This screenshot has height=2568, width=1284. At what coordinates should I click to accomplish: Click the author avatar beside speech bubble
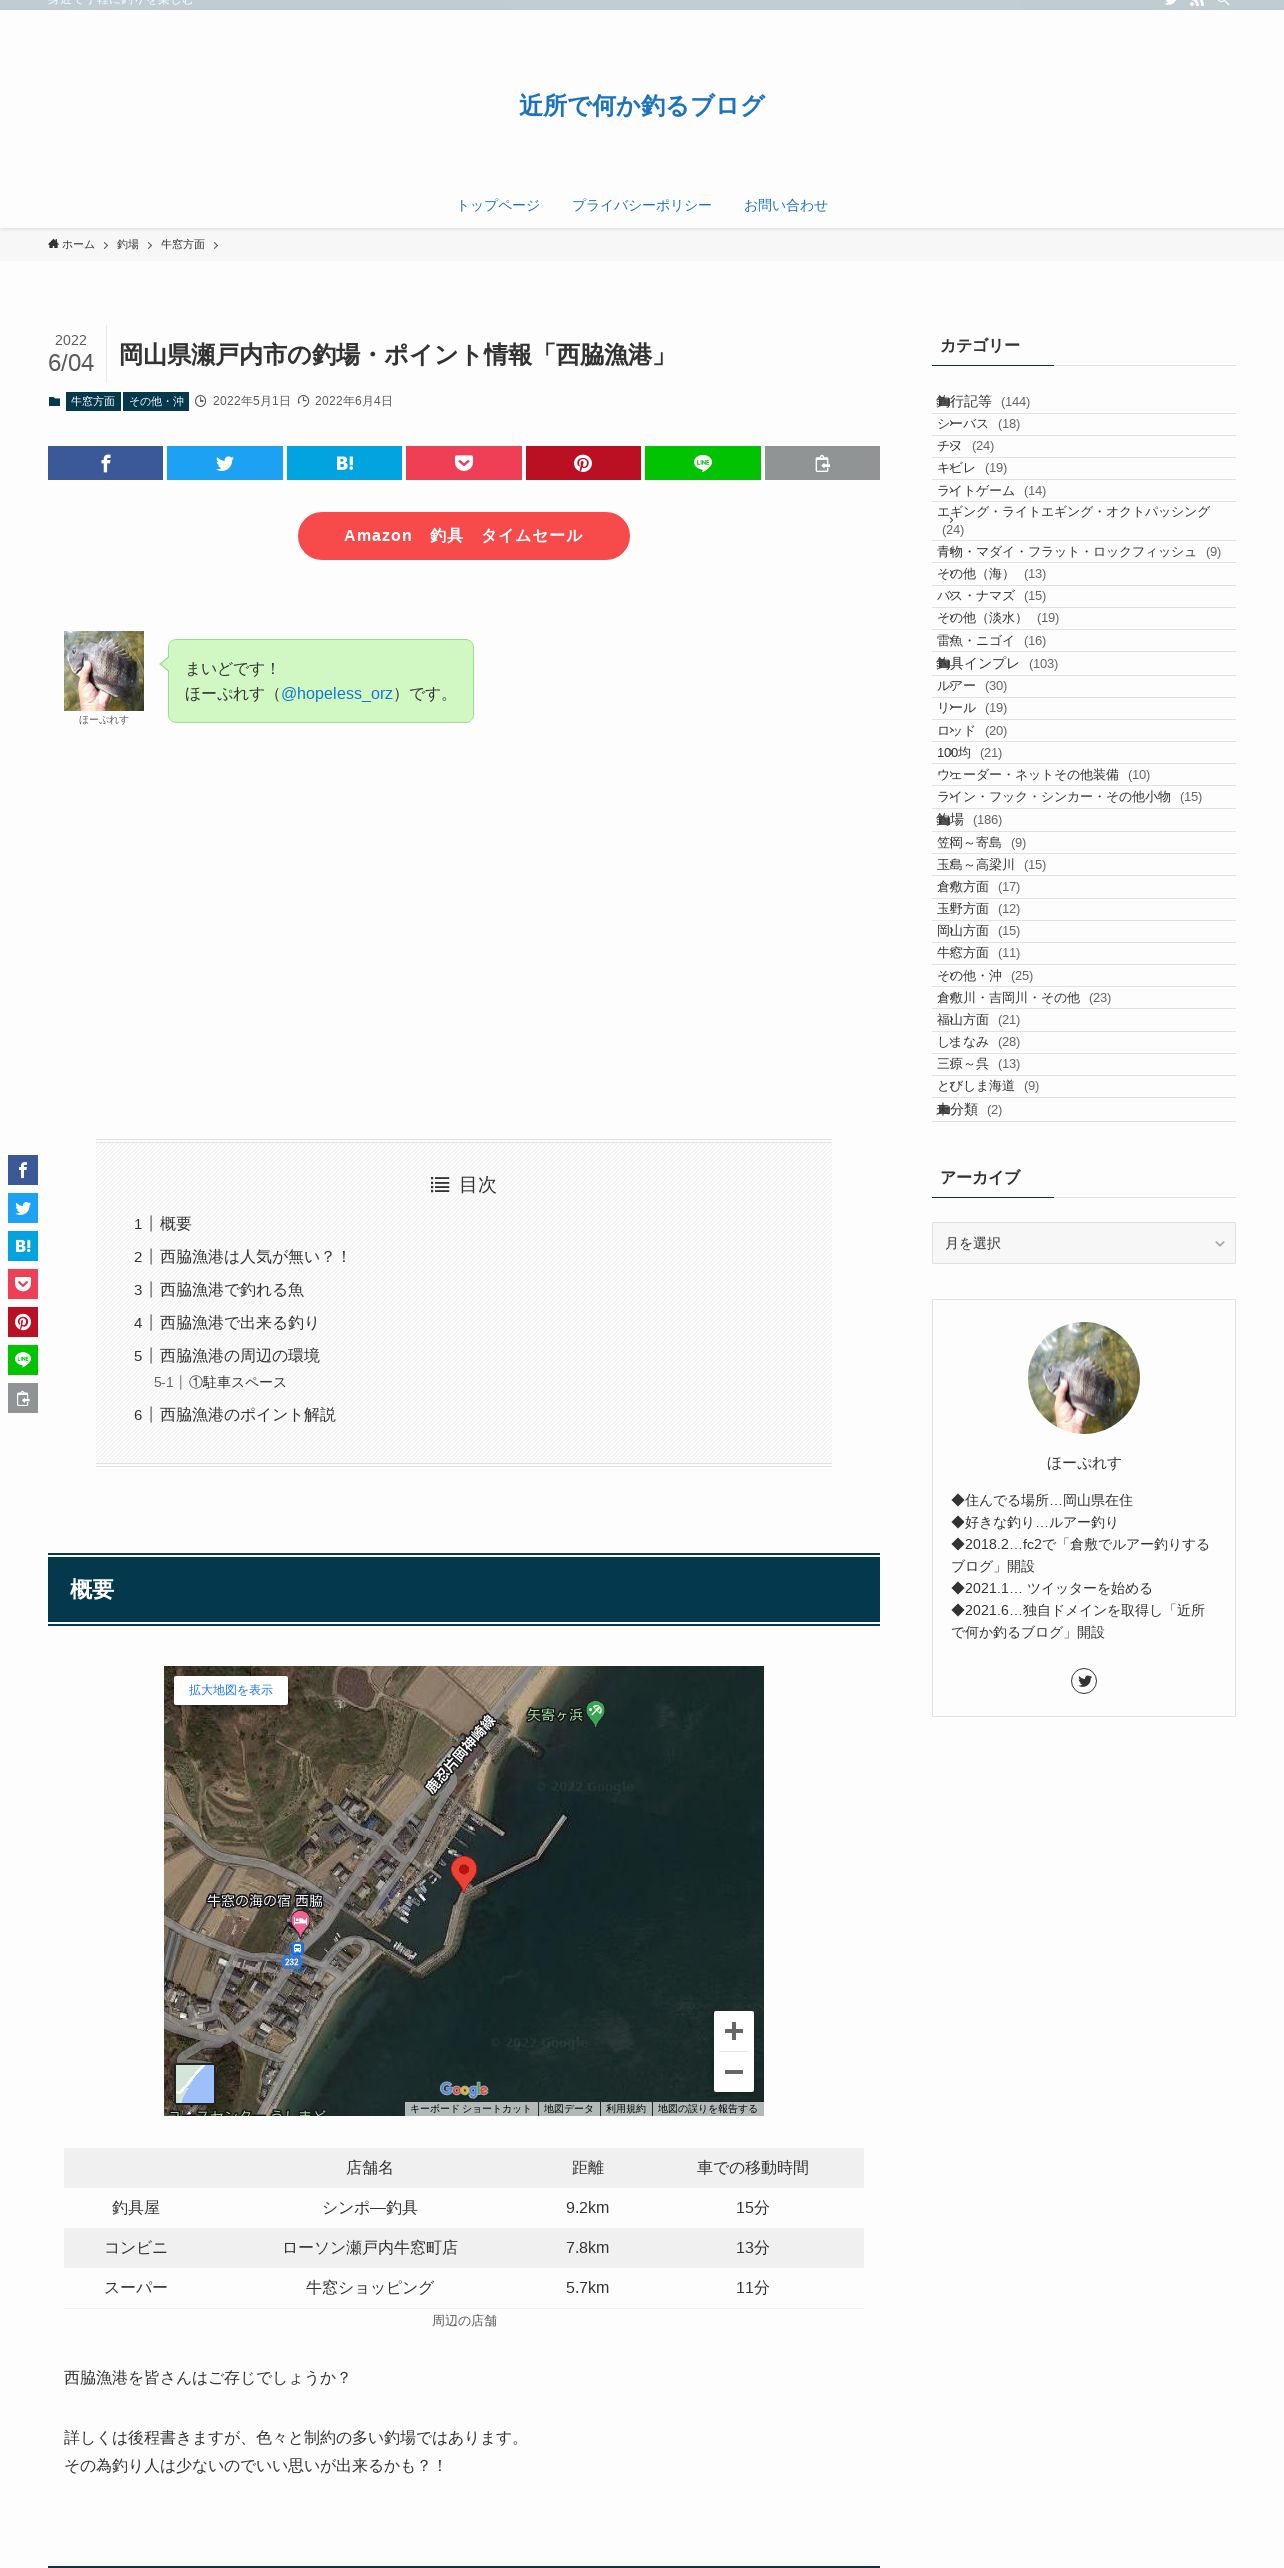tap(104, 671)
